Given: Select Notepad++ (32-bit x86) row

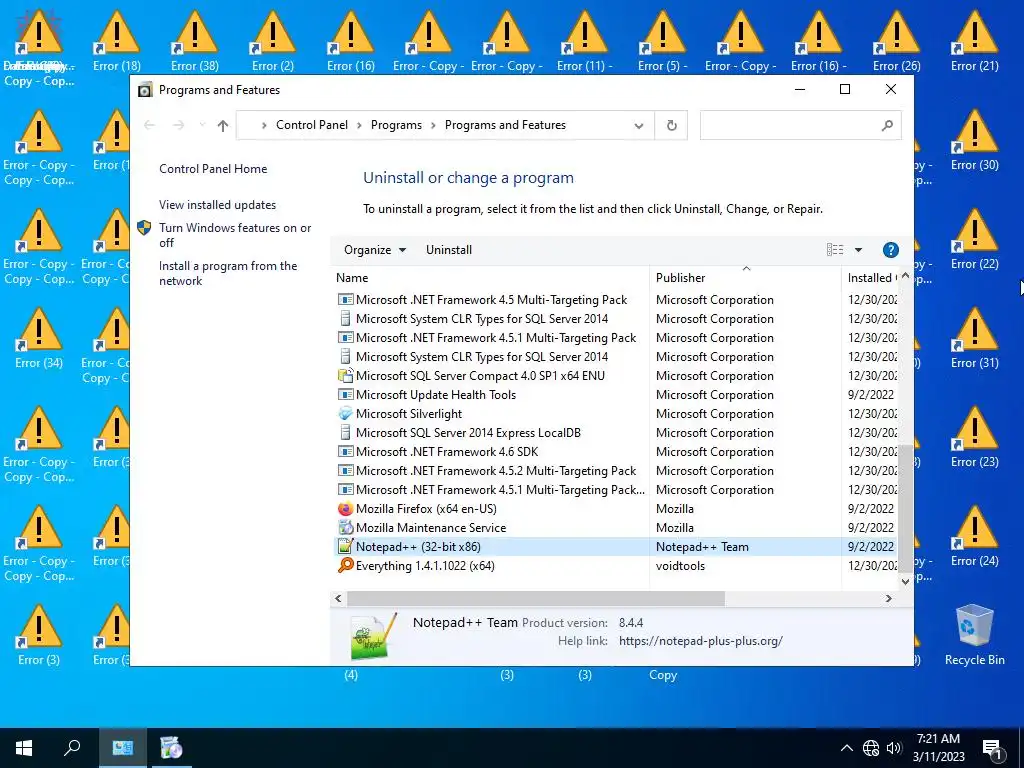Looking at the screenshot, I should coord(615,547).
